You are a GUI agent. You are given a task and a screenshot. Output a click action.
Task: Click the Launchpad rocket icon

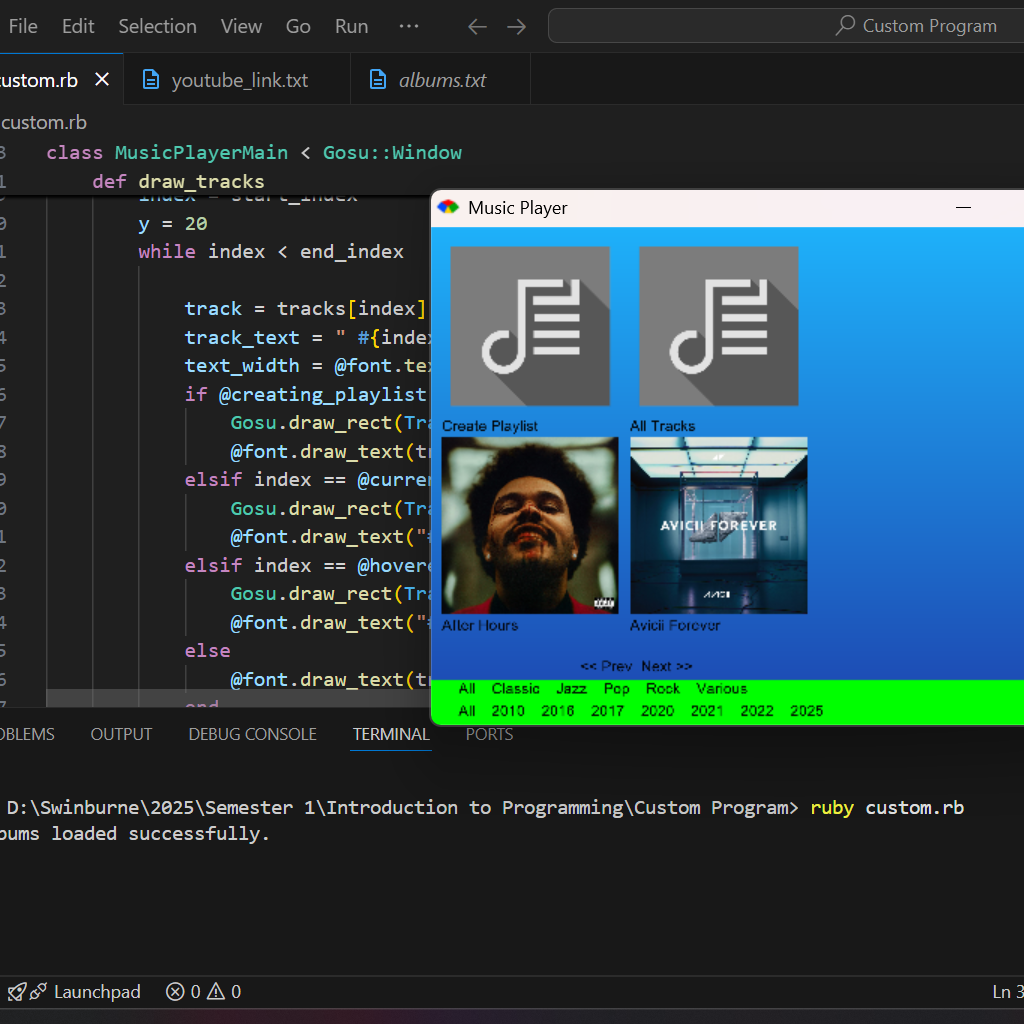tap(17, 991)
